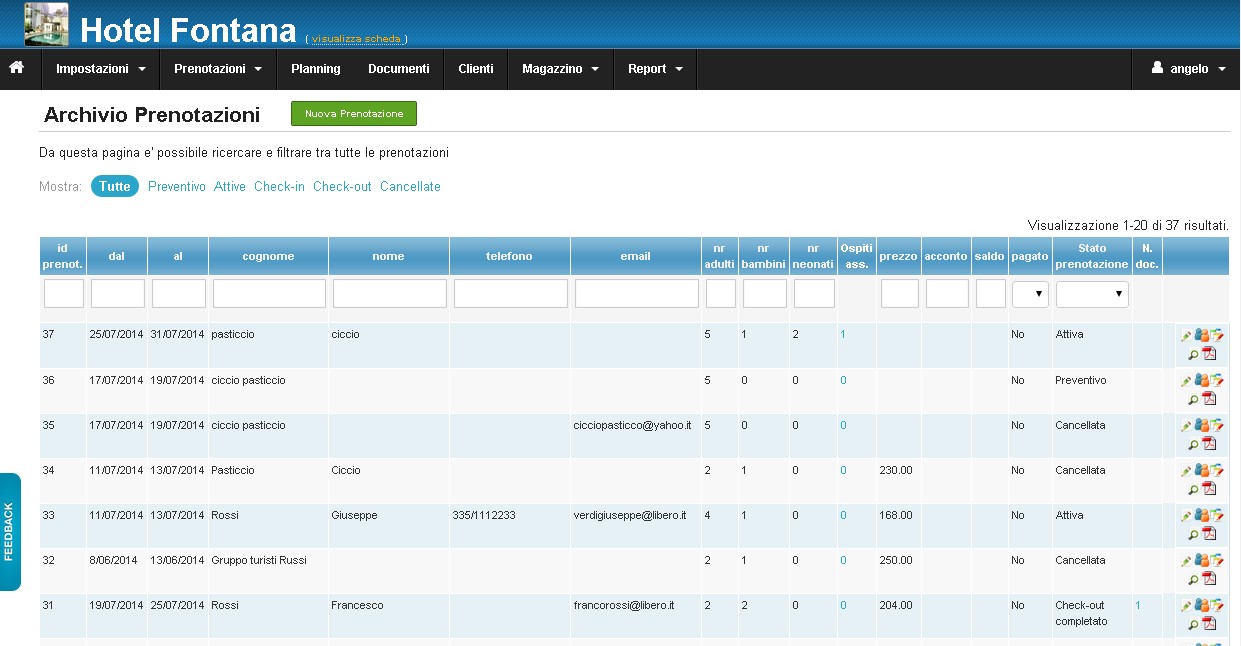Open the angelo user dropdown
Image resolution: width=1241 pixels, height=646 pixels.
[x=1188, y=69]
